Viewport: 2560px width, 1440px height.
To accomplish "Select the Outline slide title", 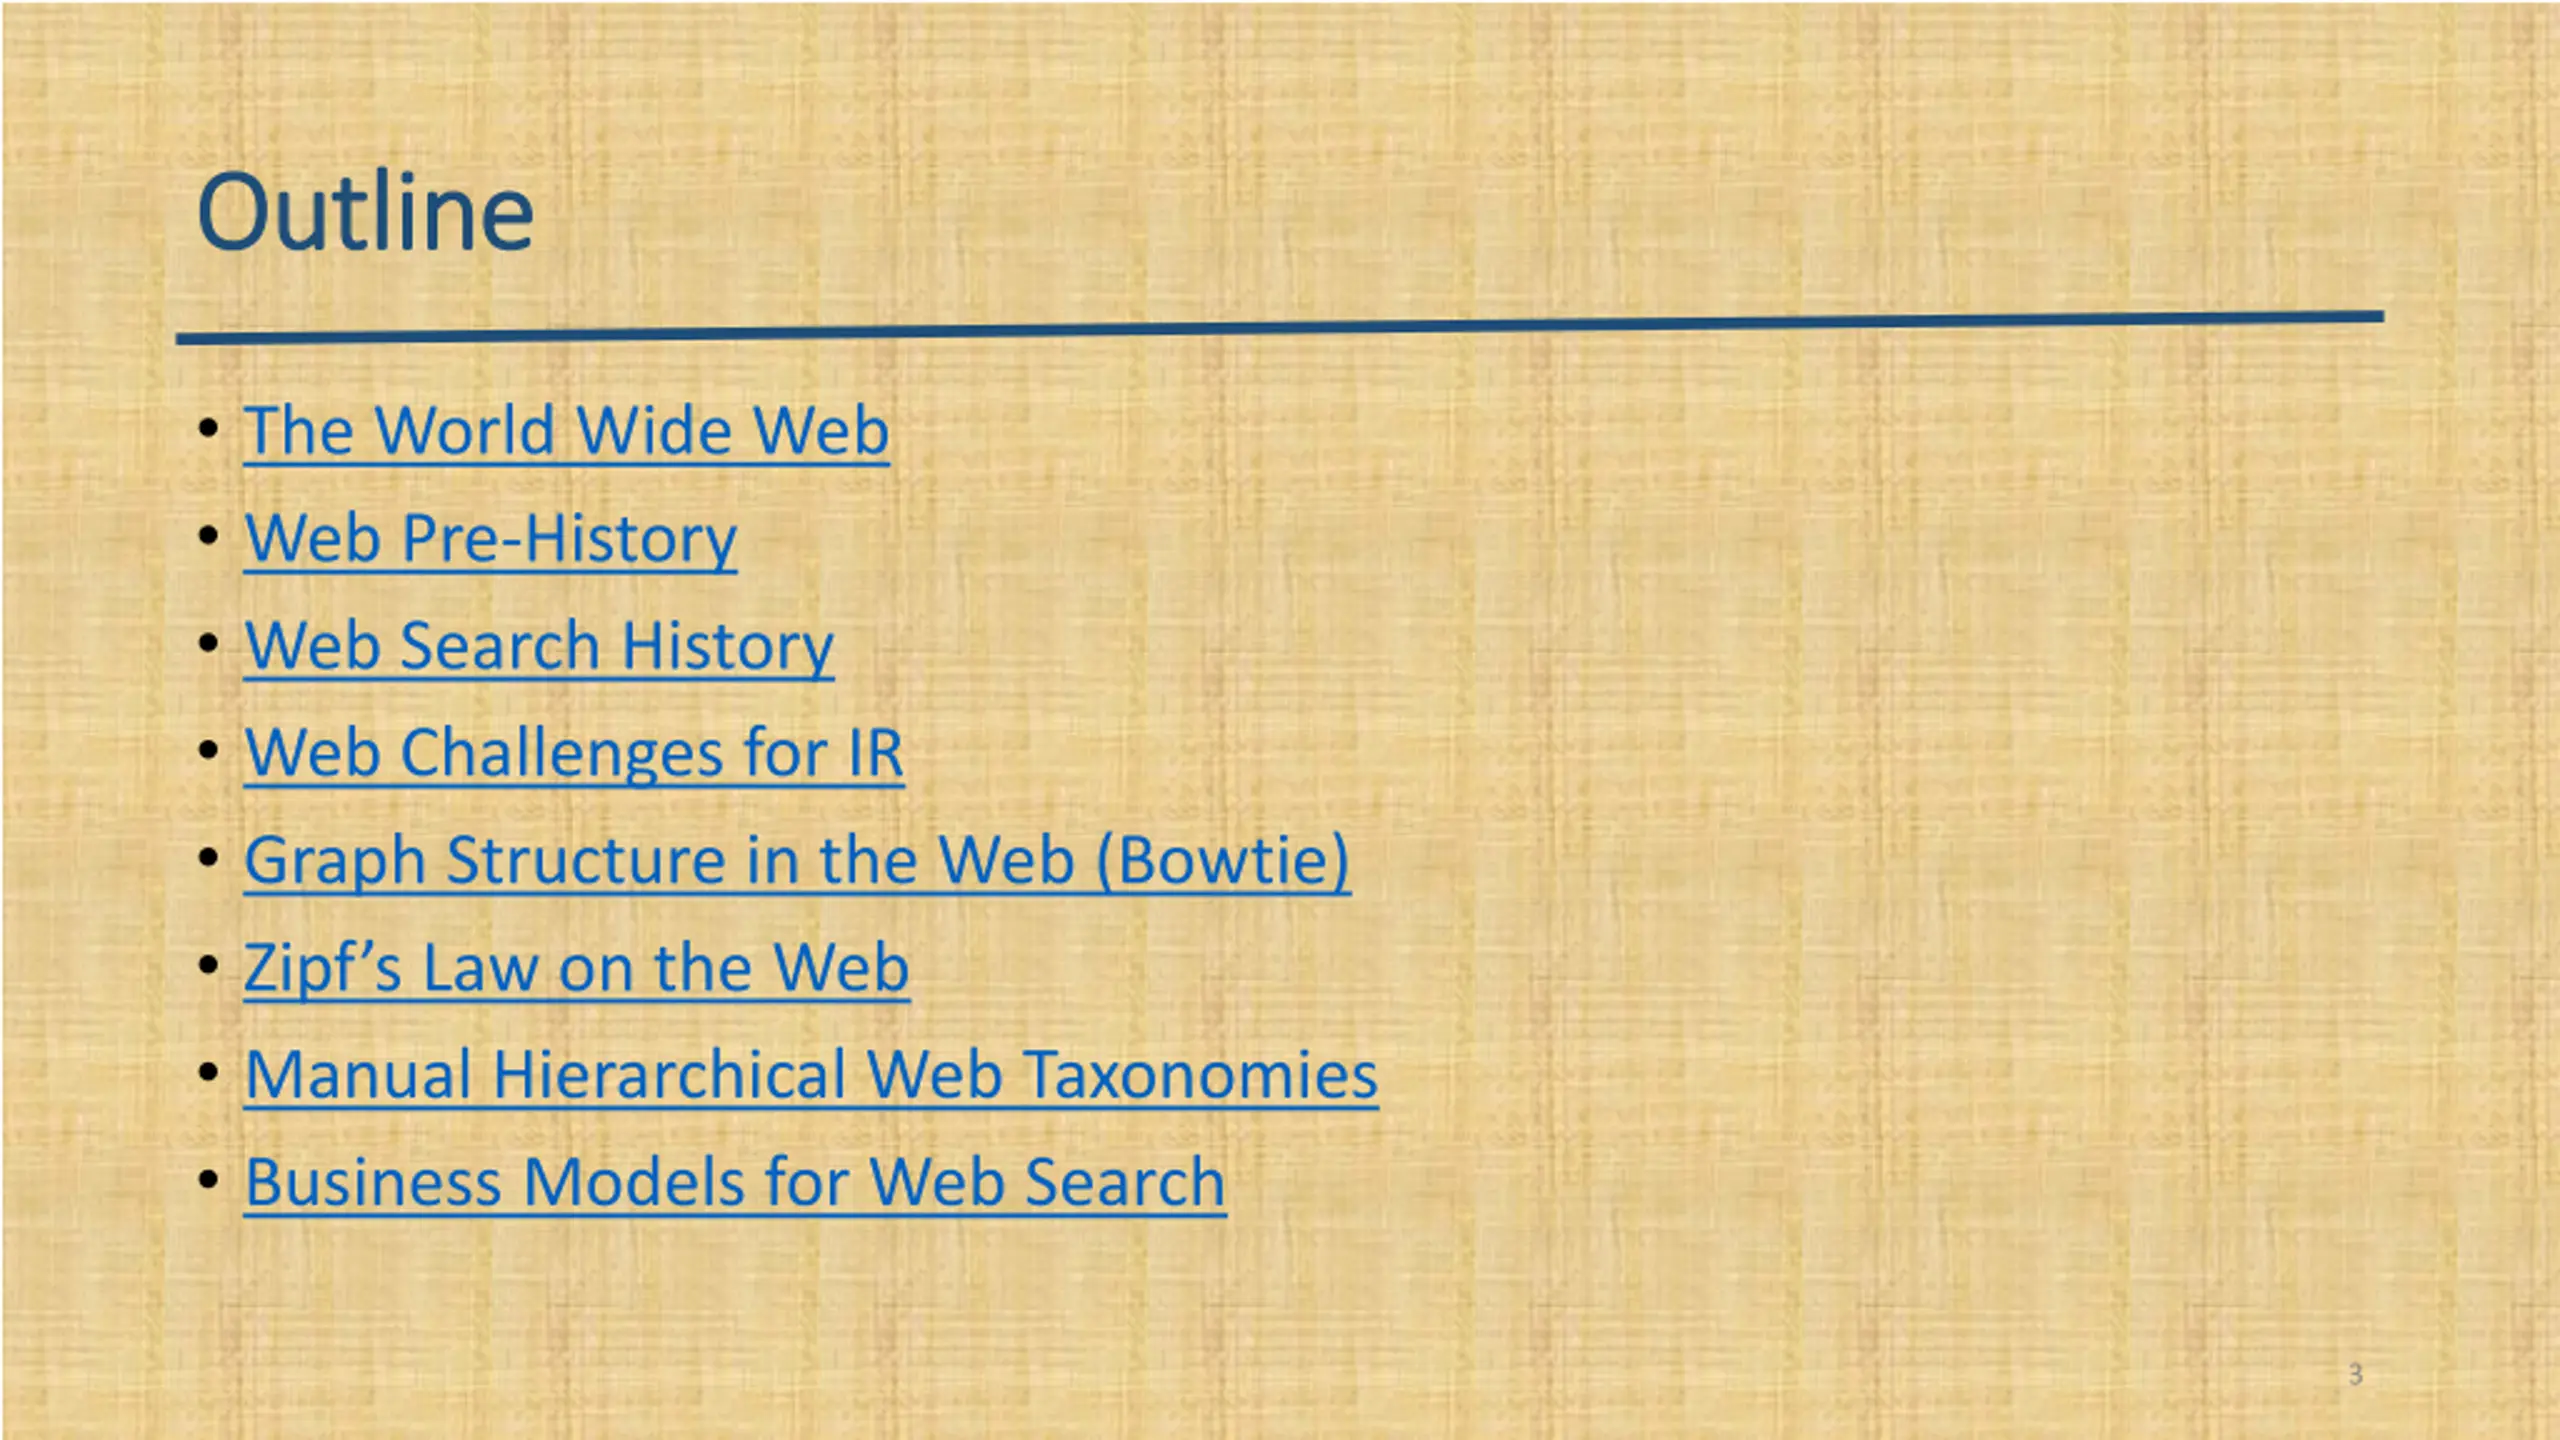I will tap(366, 213).
